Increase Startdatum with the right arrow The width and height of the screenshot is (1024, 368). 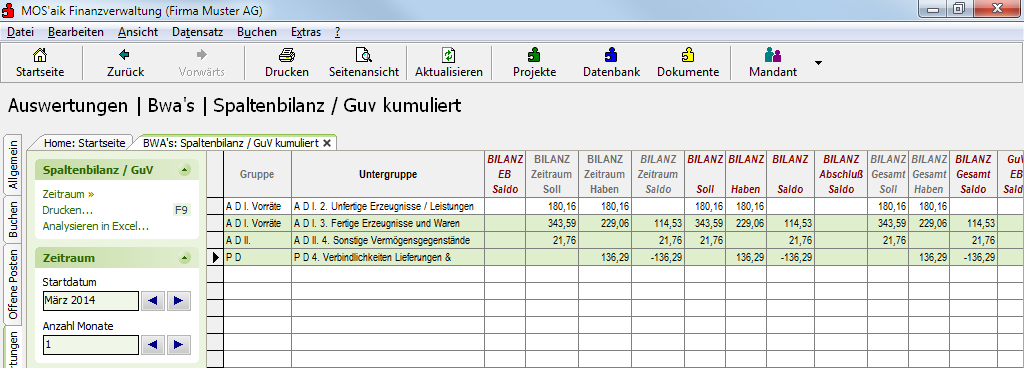tap(179, 301)
